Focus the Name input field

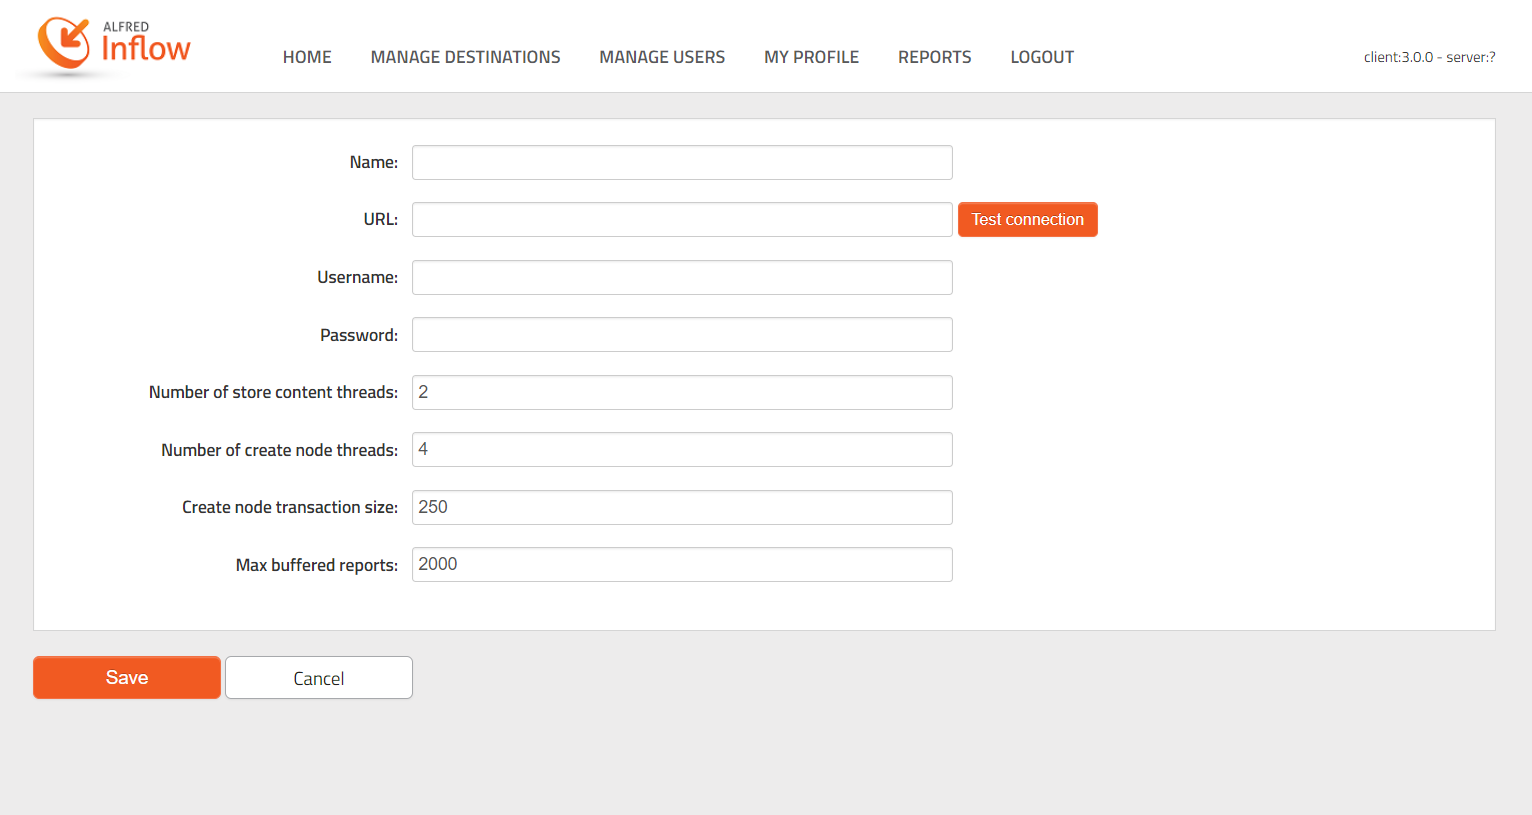[682, 163]
